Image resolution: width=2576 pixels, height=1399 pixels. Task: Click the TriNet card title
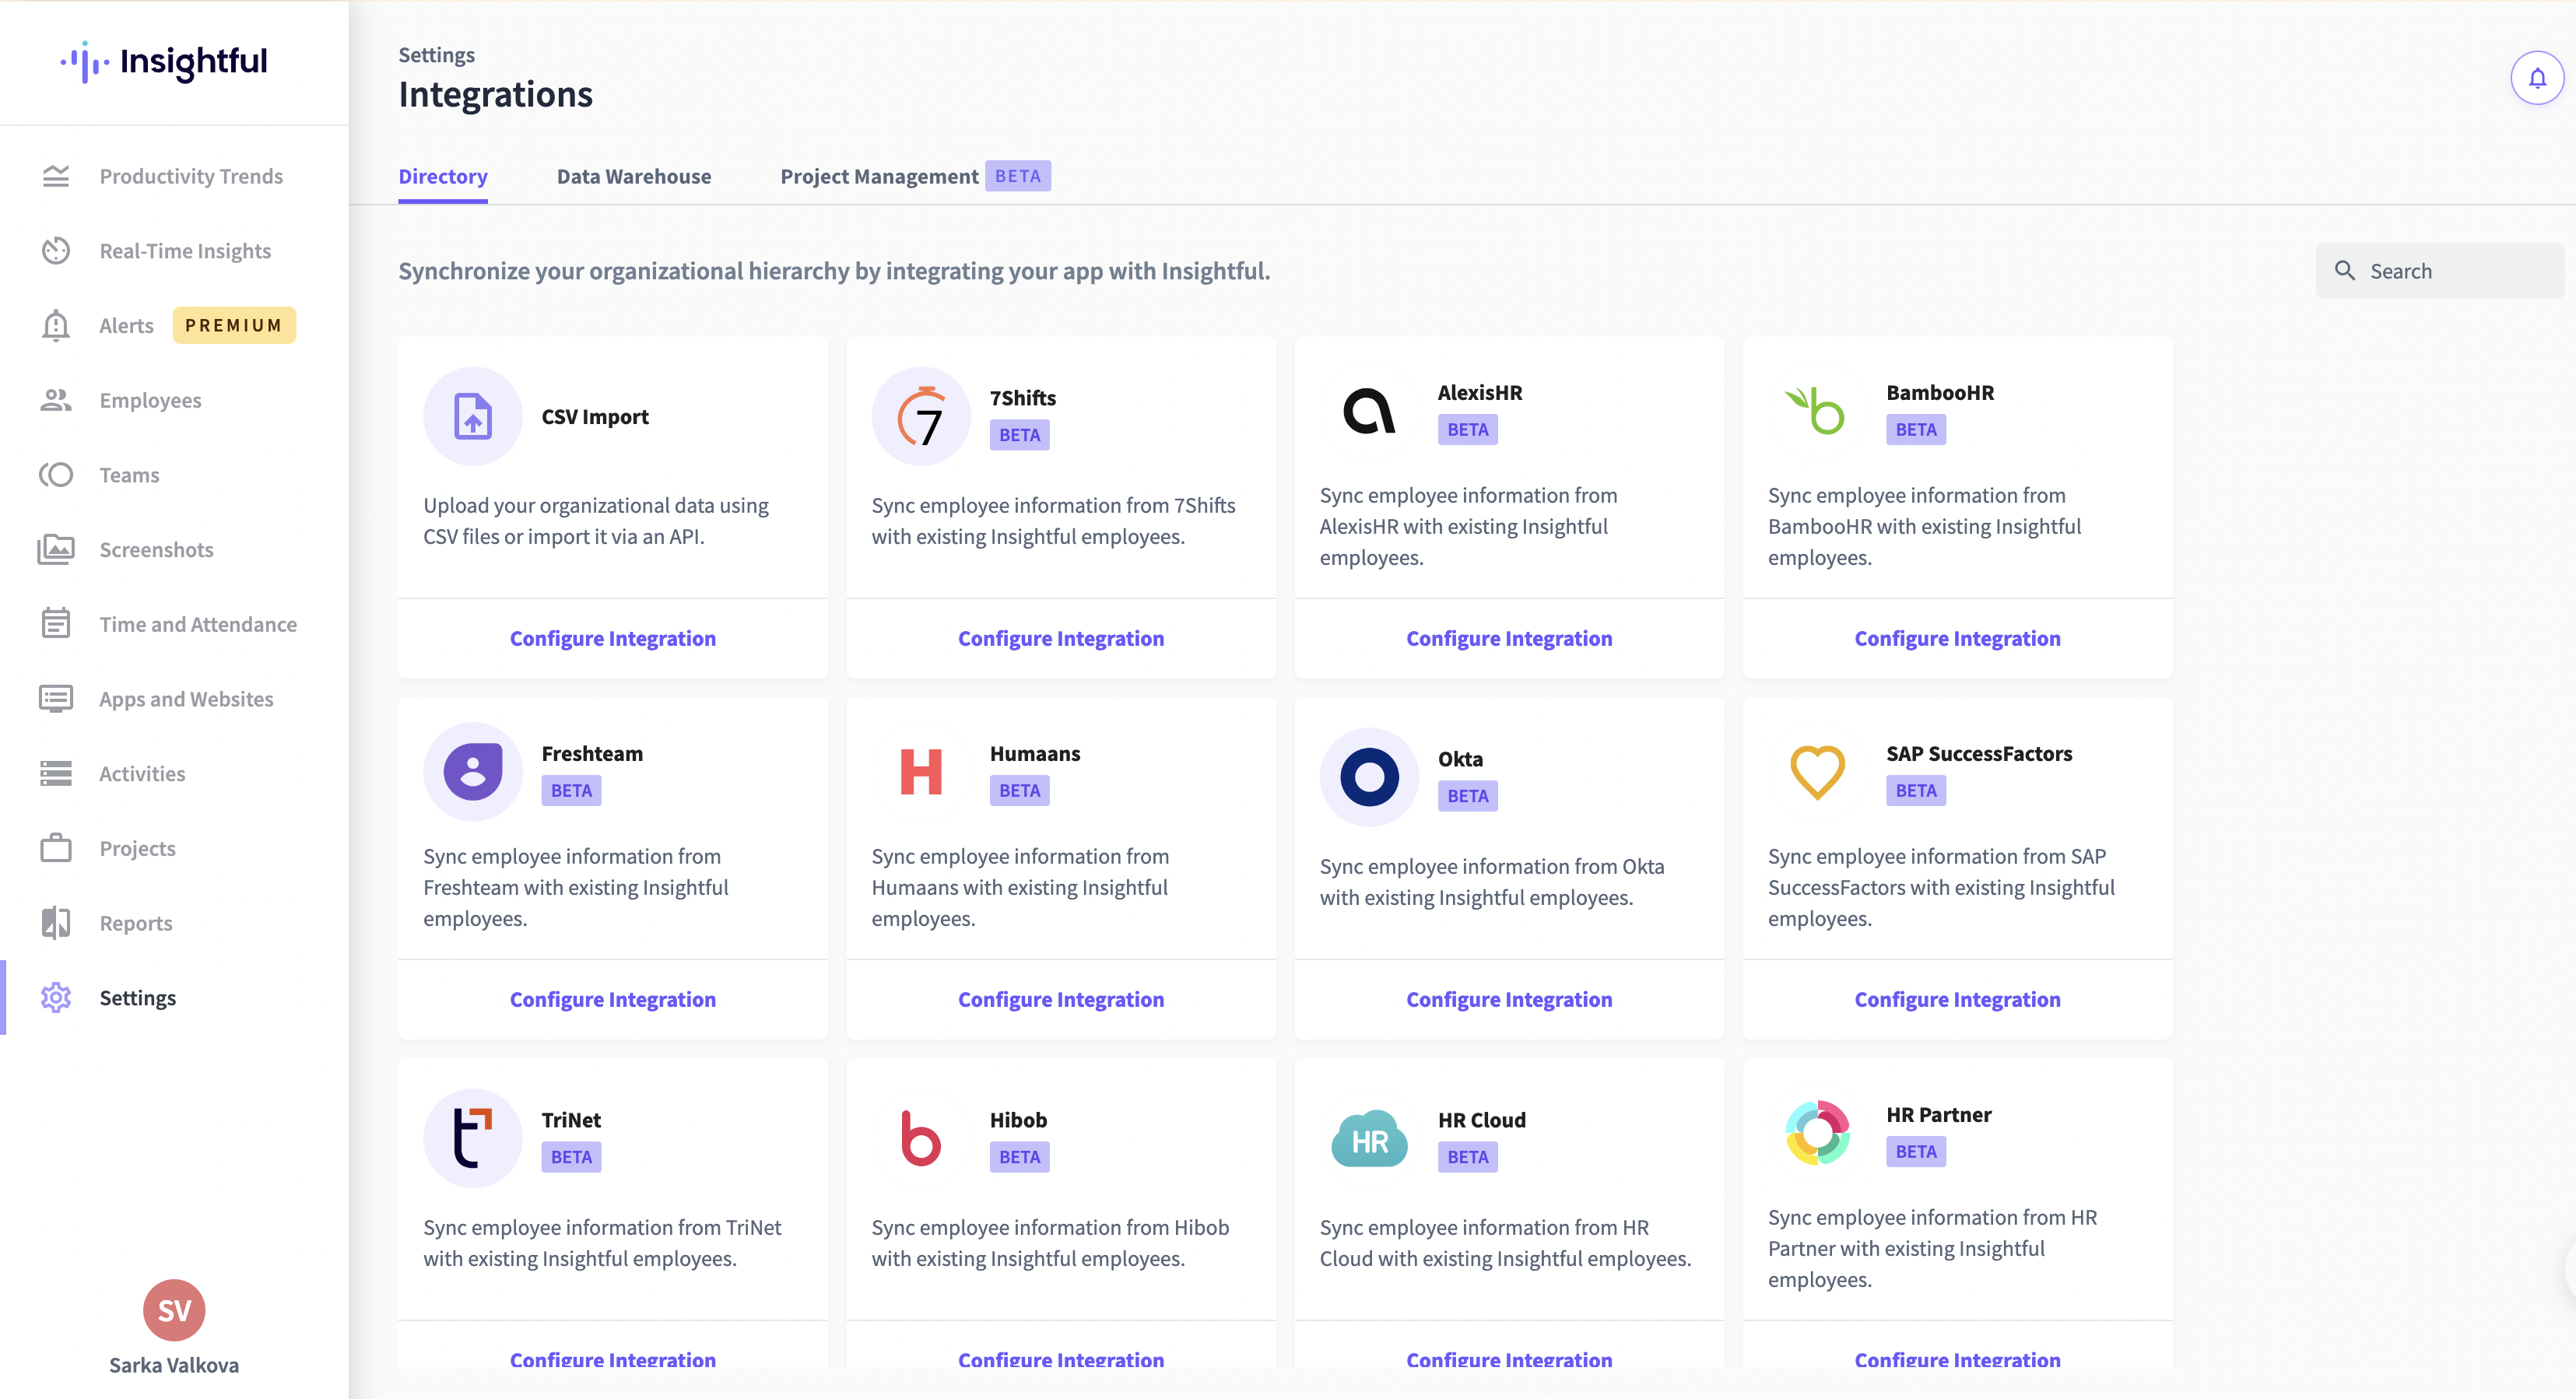tap(571, 1120)
